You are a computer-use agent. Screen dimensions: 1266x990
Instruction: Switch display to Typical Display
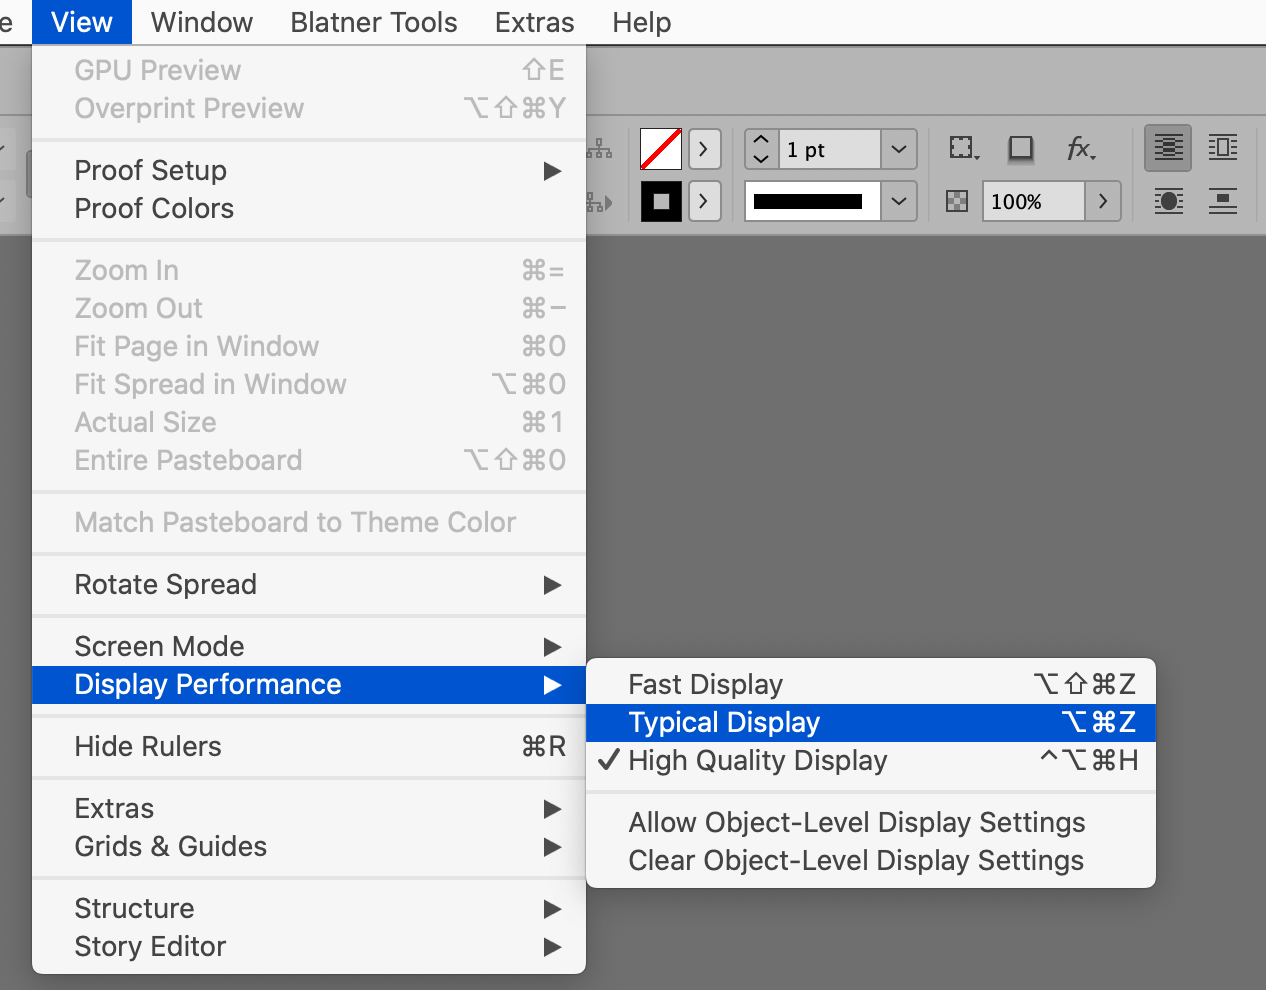[723, 722]
